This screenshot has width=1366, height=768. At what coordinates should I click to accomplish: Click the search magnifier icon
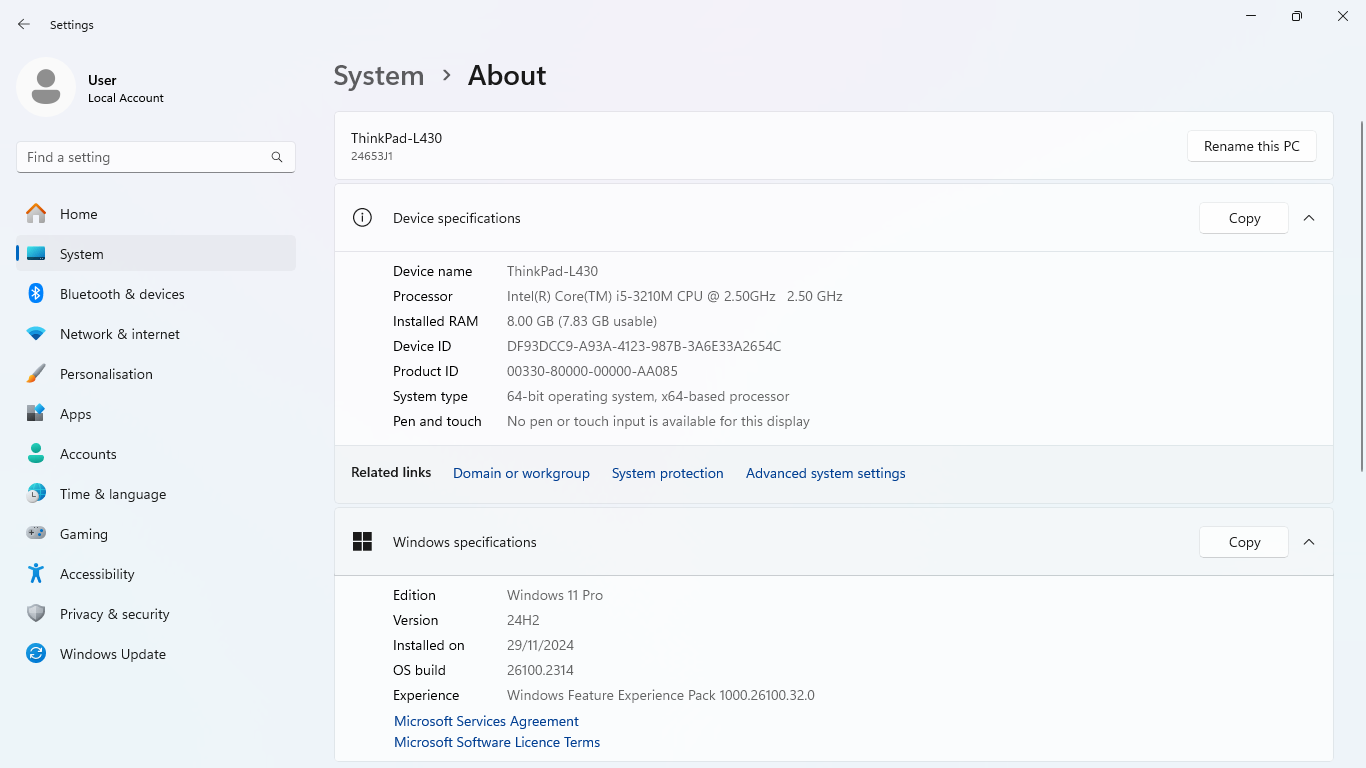tap(277, 157)
